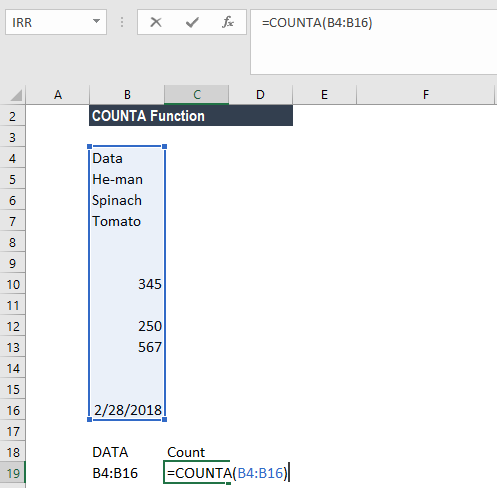497x488 pixels.
Task: Click the Select All corner triangle
Action: tap(16, 95)
